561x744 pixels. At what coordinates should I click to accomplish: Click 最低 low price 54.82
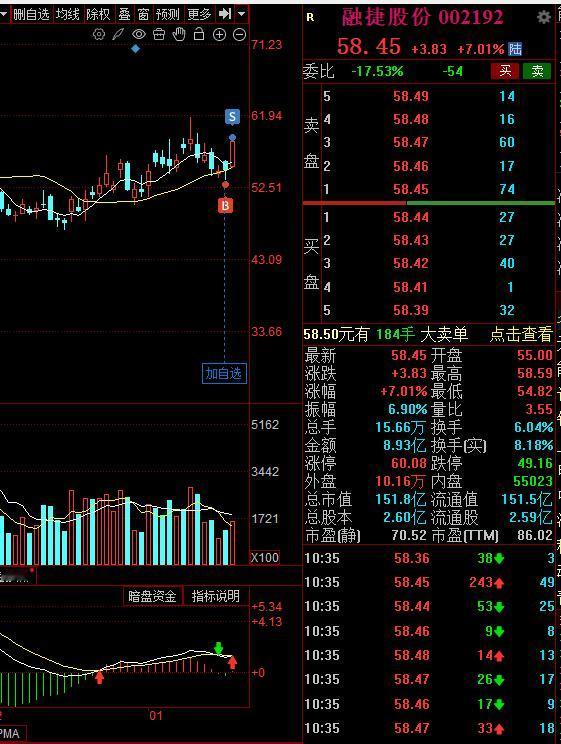[535, 391]
